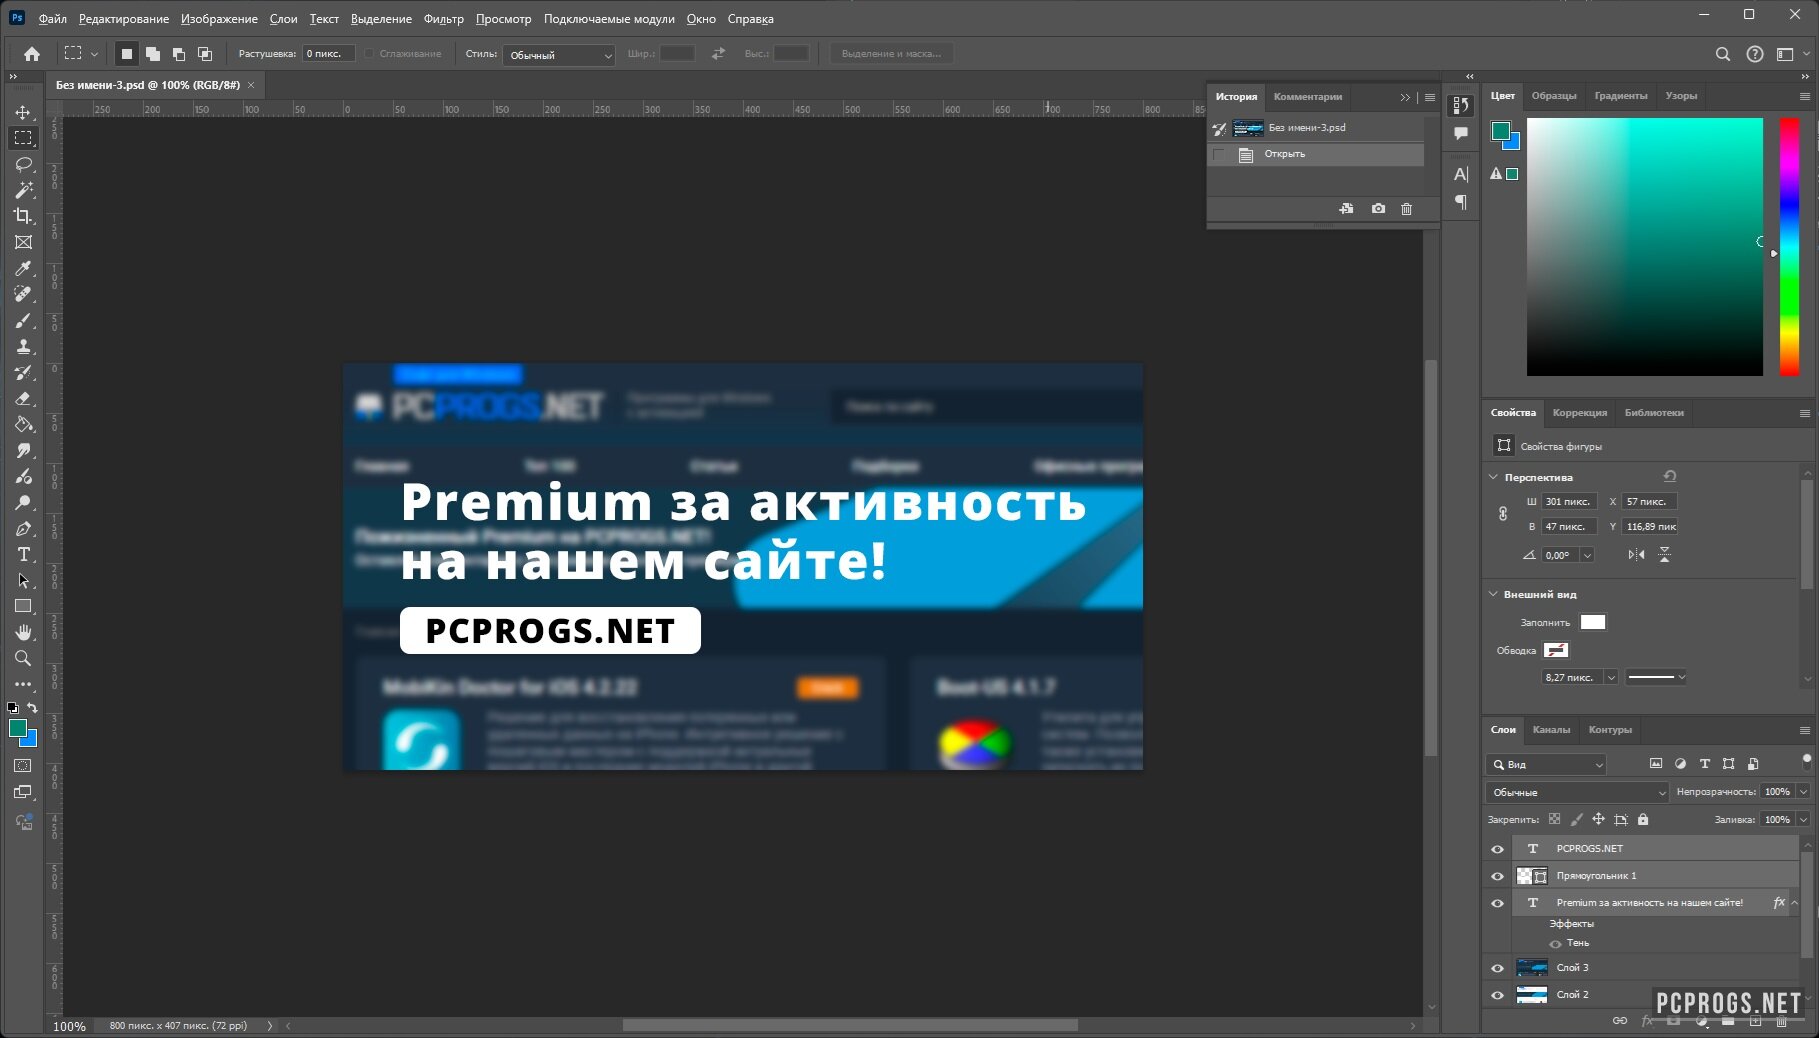Screen dimensions: 1819x1038
Task: Toggle visibility of Слой 3
Action: click(x=1497, y=968)
